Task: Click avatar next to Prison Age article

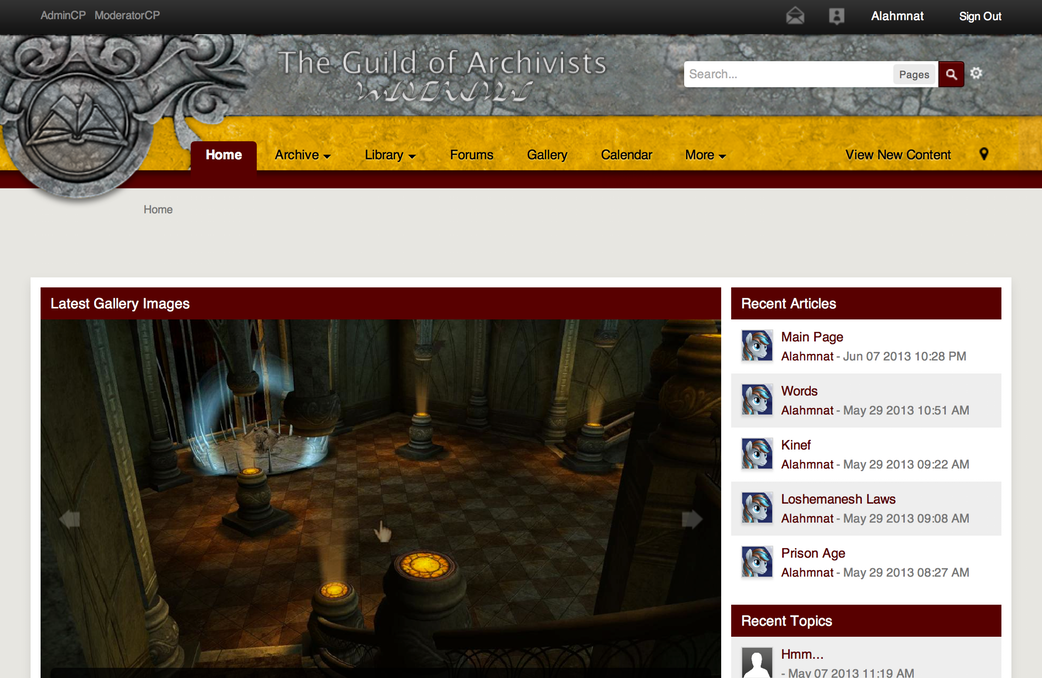Action: click(x=757, y=562)
